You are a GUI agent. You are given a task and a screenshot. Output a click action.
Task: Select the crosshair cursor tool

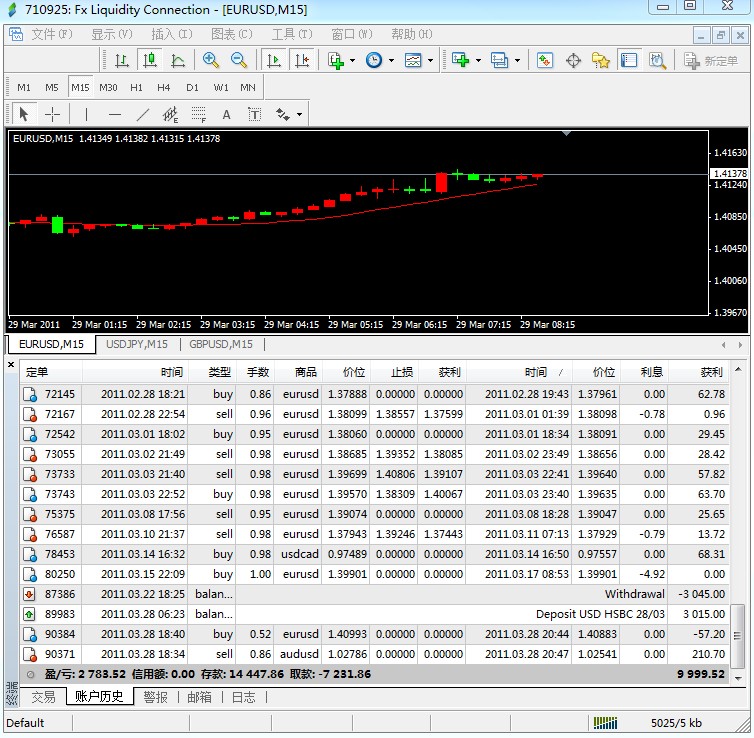coord(53,114)
